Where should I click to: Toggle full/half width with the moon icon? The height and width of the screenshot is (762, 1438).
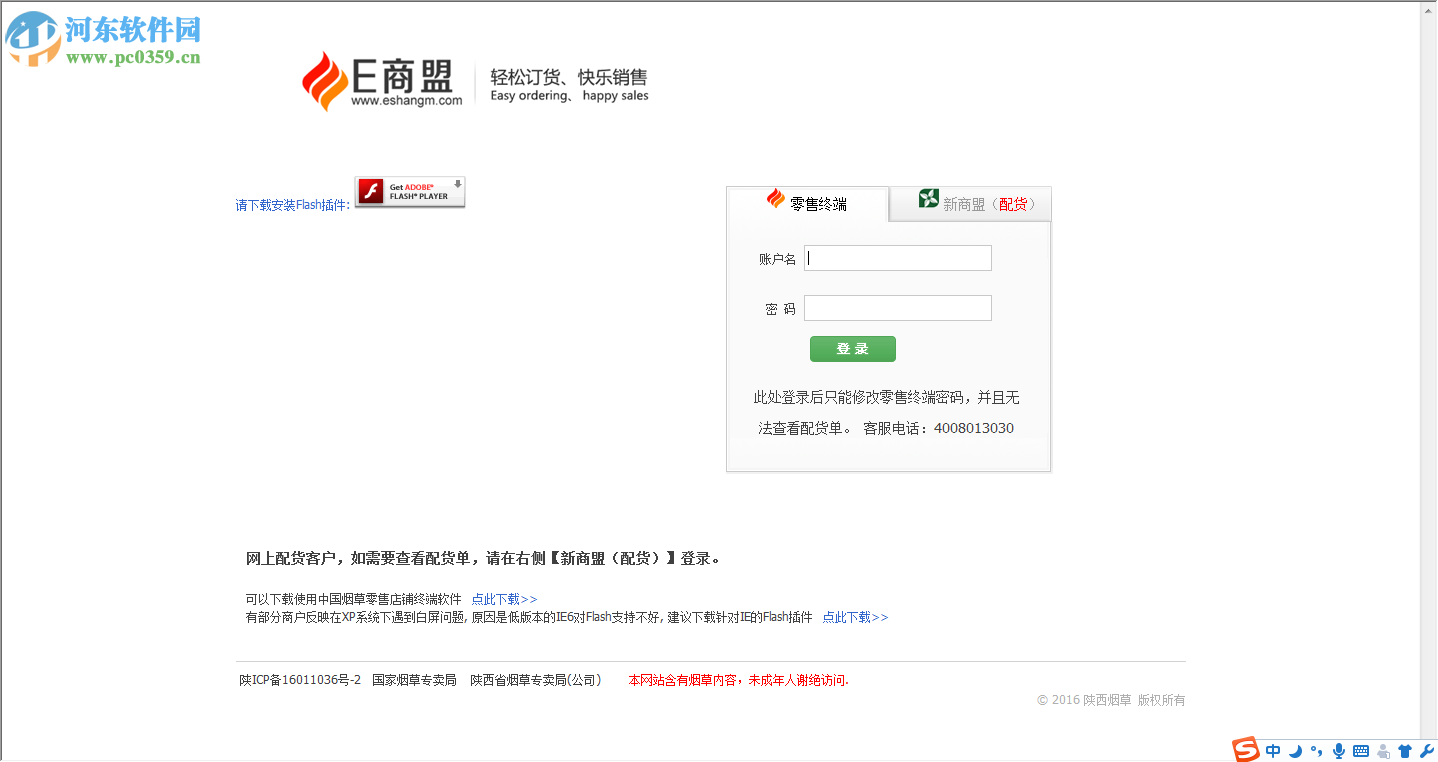click(x=1295, y=751)
